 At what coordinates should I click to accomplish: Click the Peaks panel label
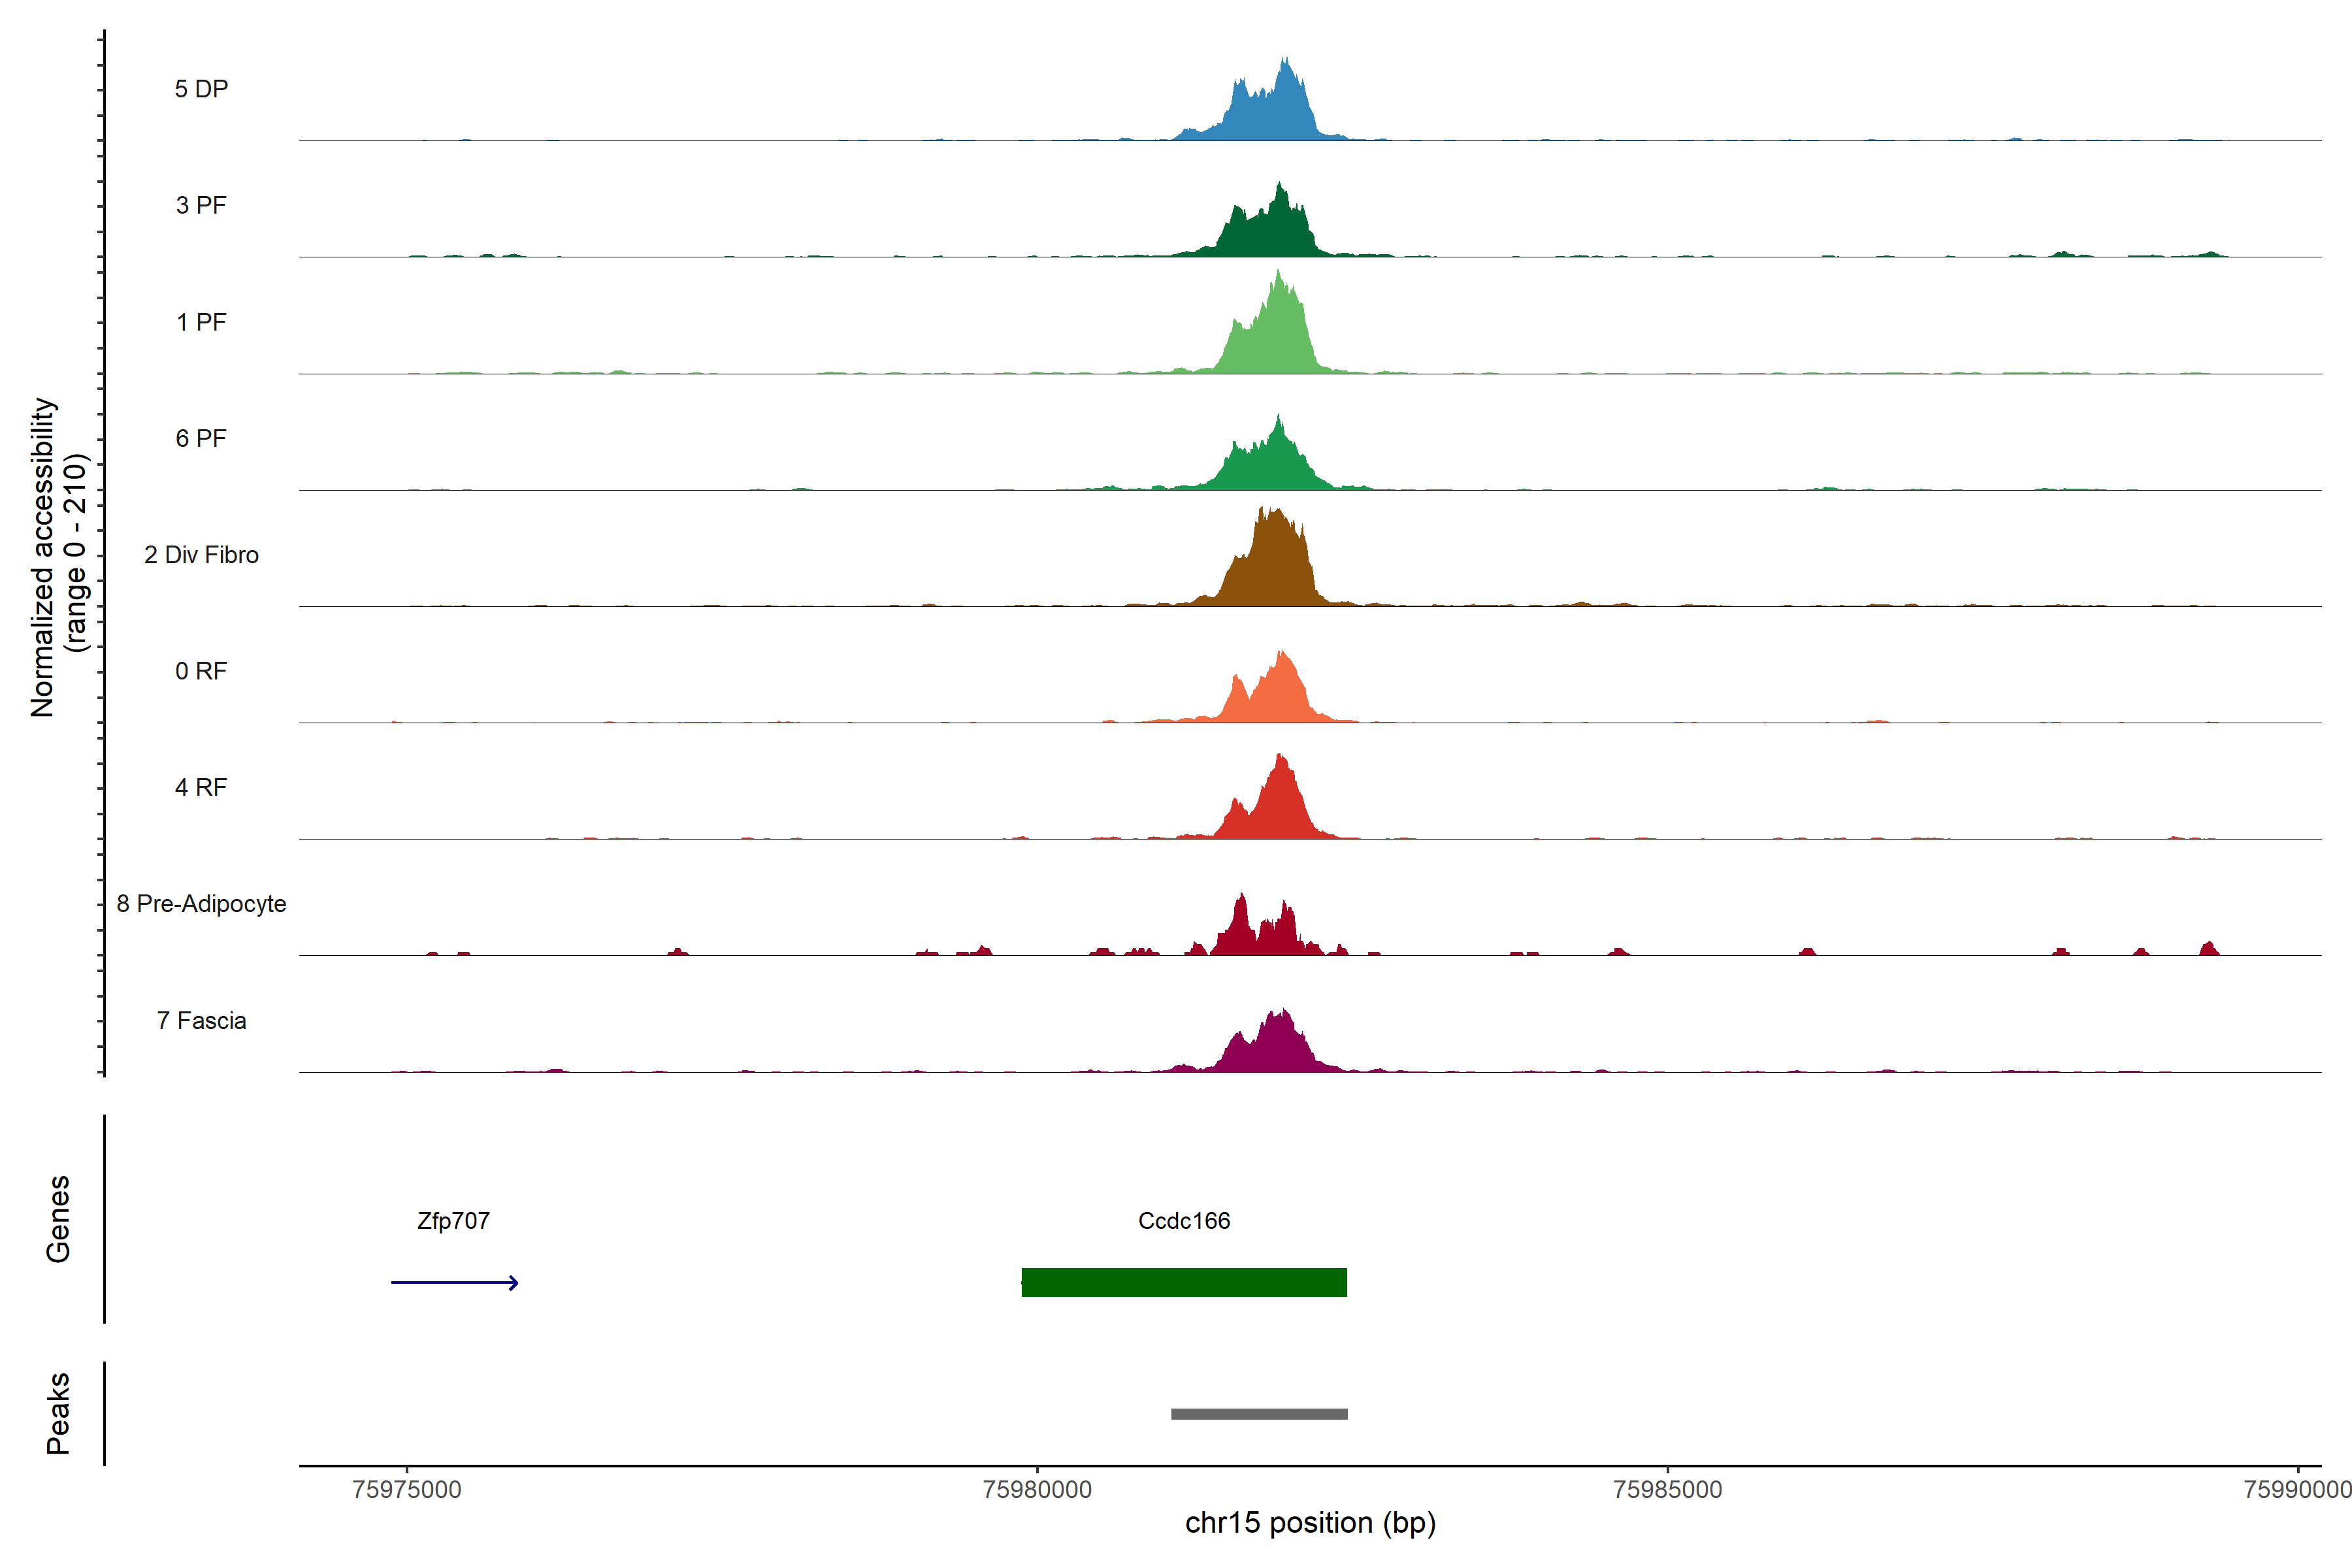[x=58, y=1413]
